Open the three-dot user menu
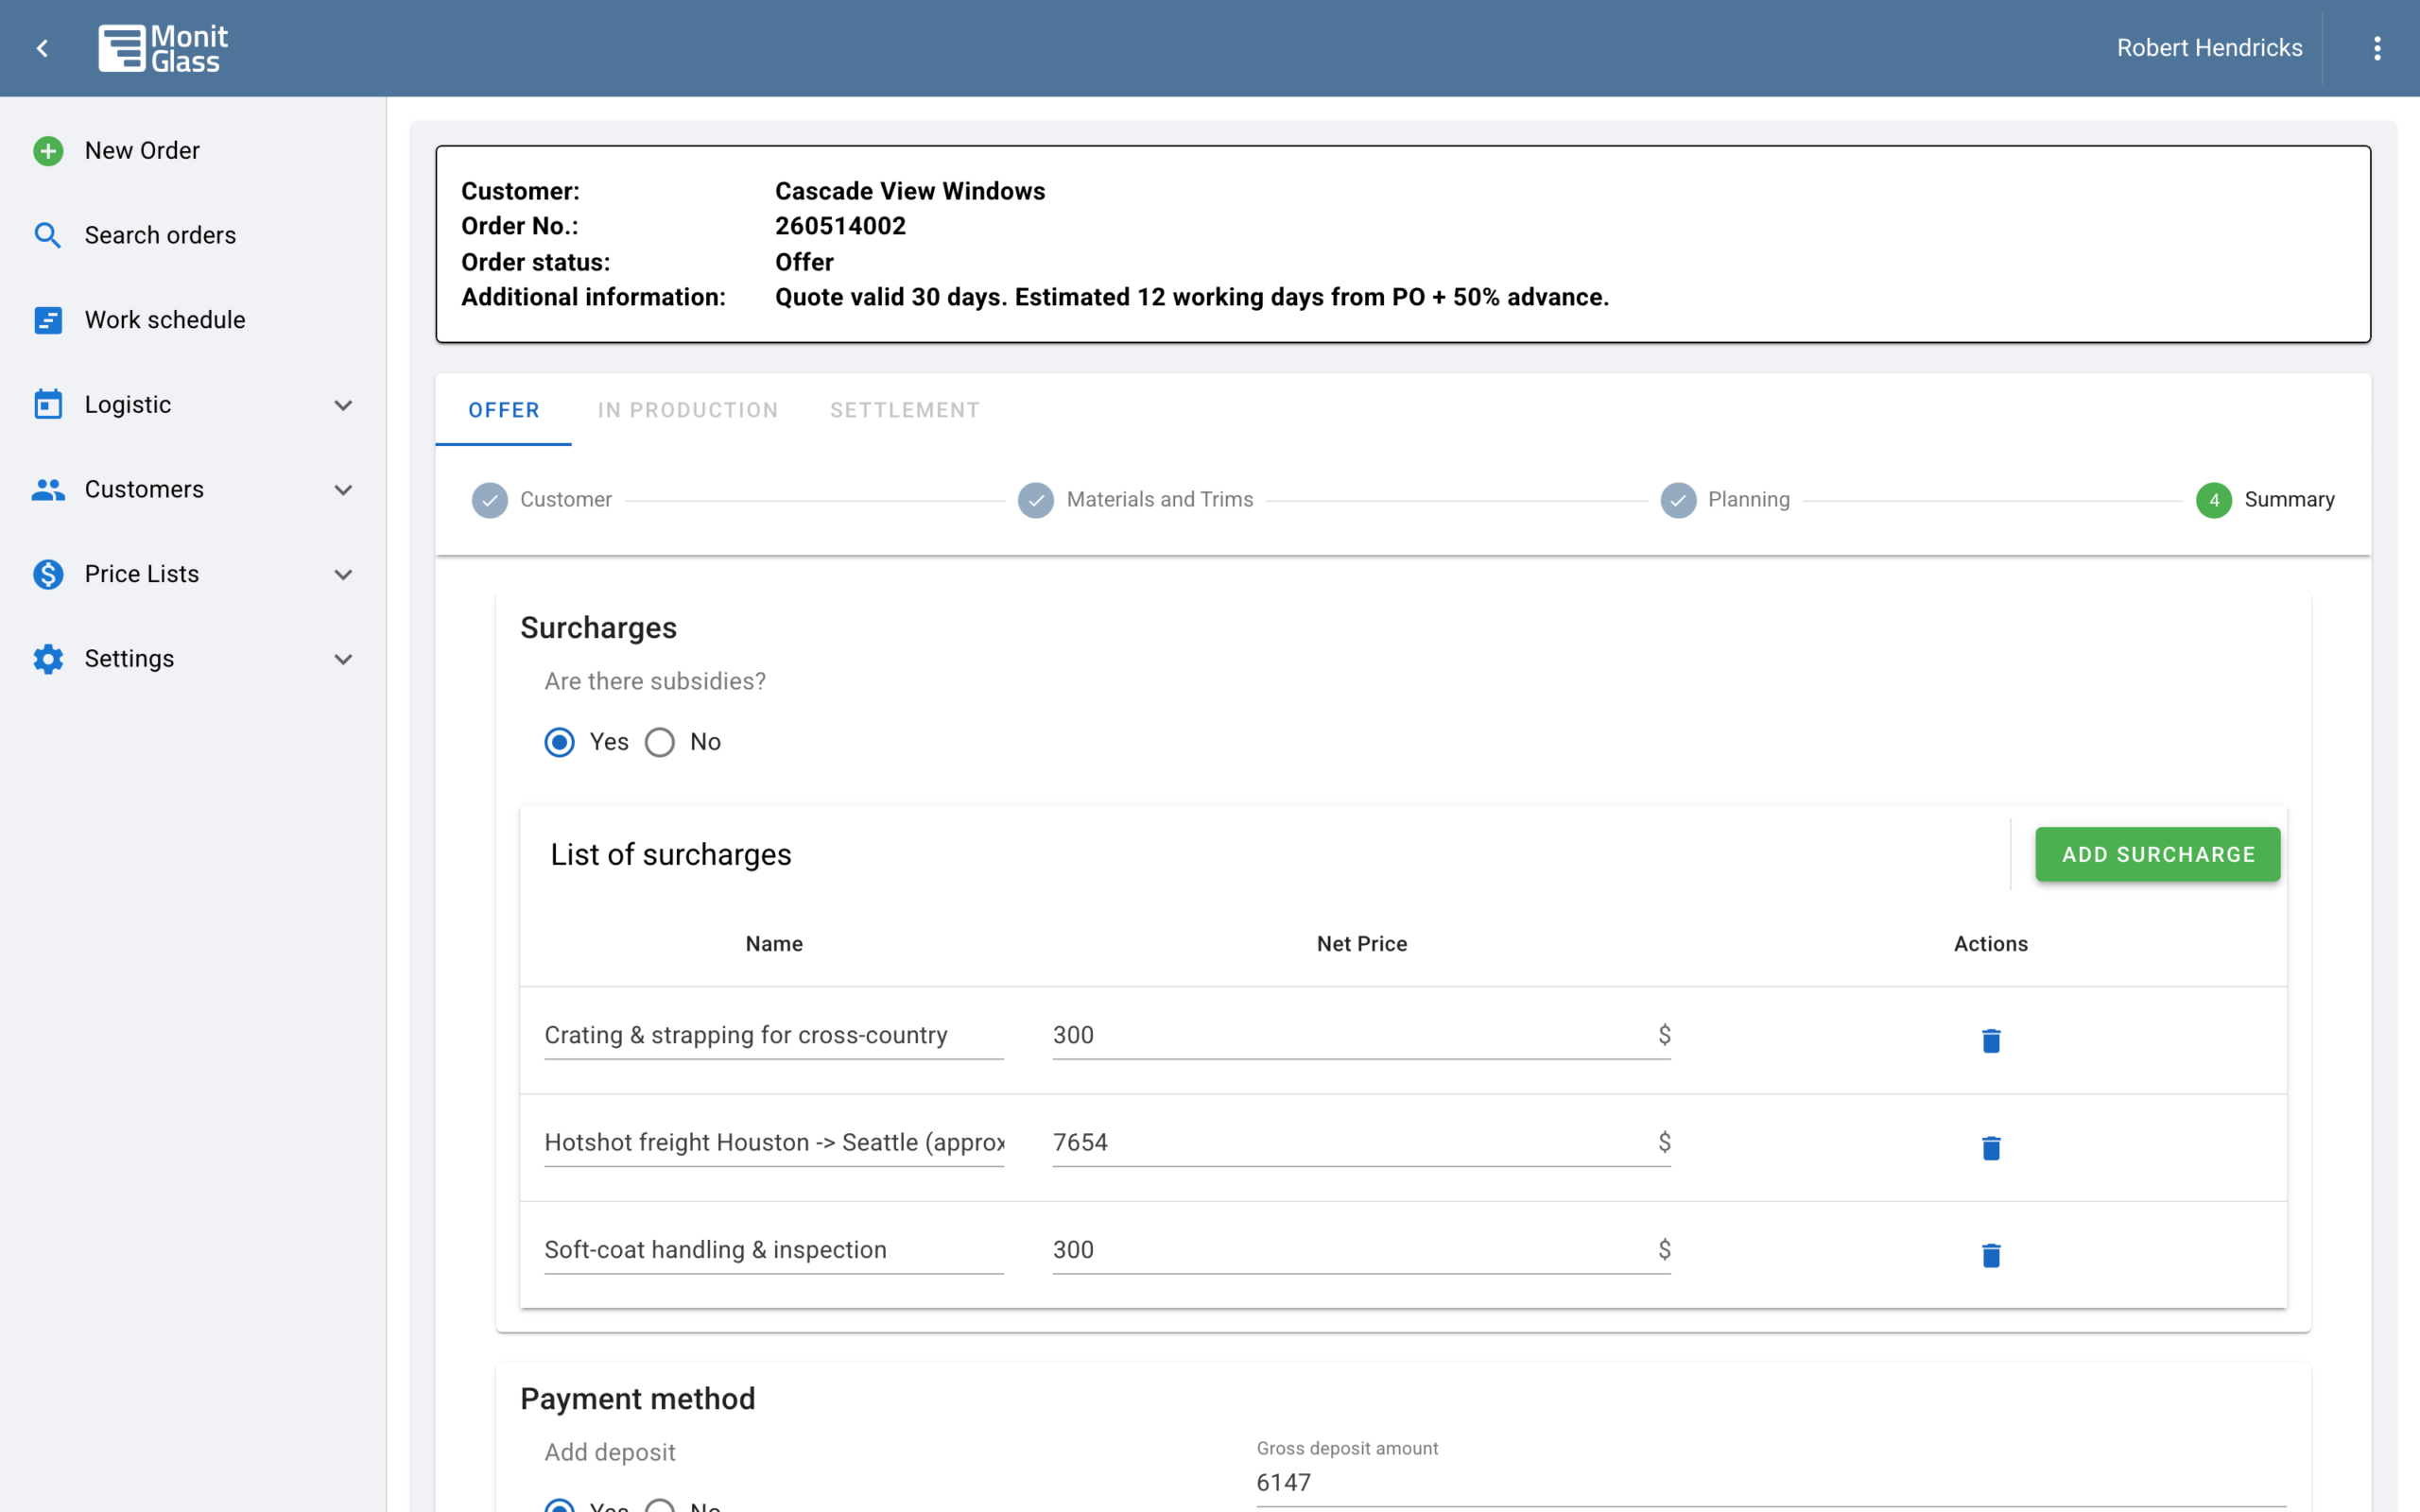Viewport: 2420px width, 1512px height. (2377, 48)
